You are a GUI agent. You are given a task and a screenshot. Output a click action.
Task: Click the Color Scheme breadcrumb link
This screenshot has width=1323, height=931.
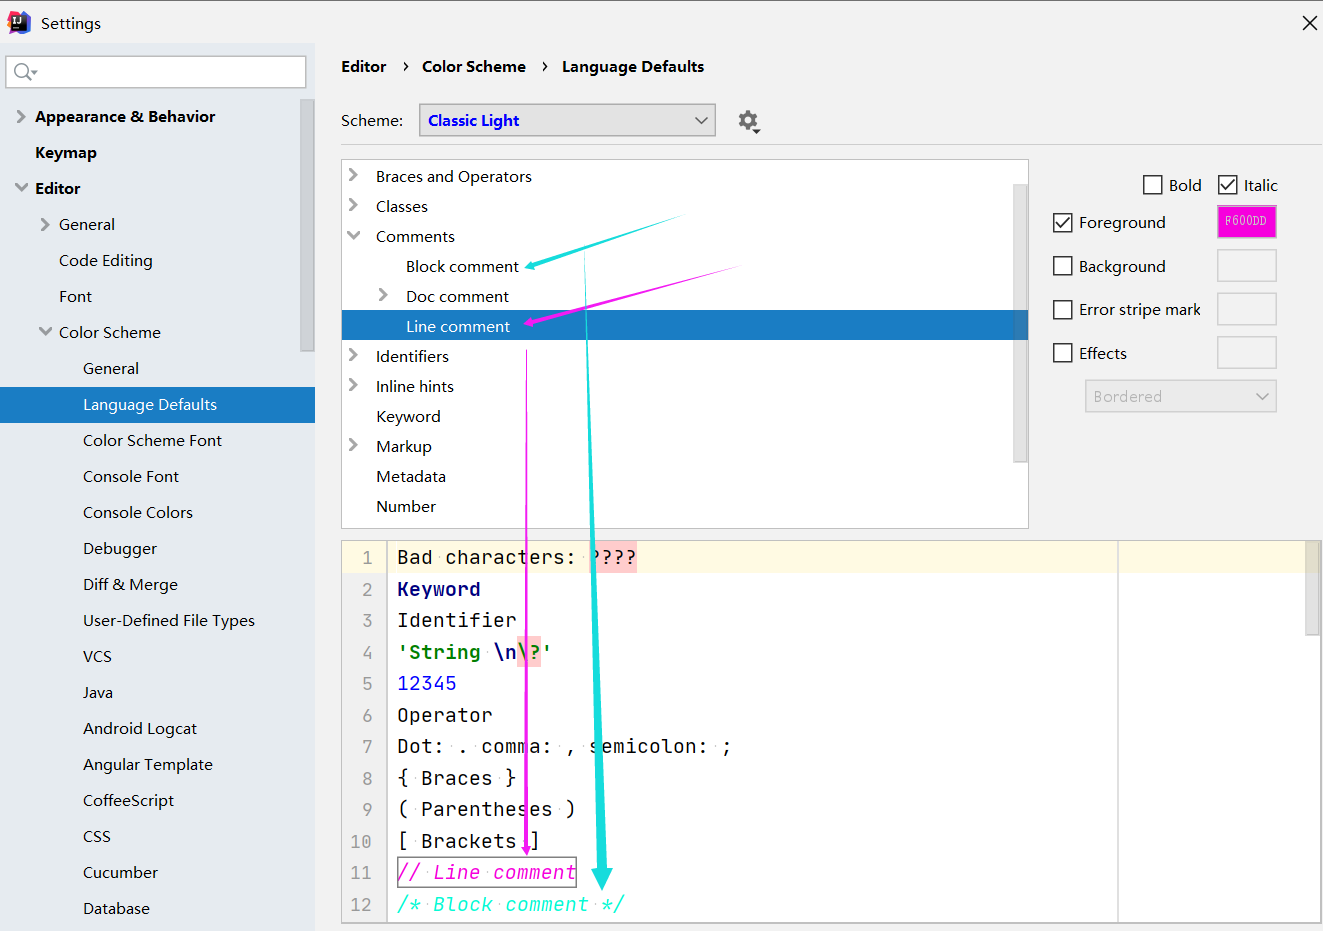point(474,67)
